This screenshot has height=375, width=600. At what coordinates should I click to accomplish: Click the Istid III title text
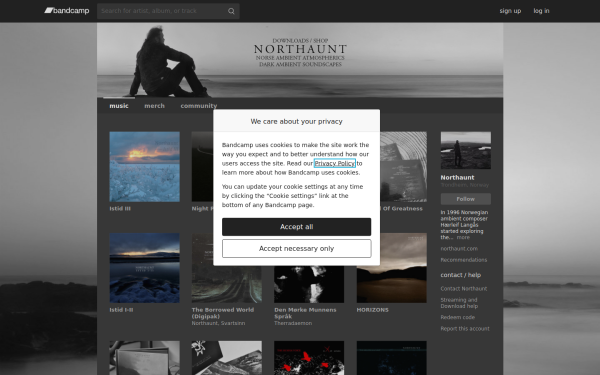coord(120,209)
